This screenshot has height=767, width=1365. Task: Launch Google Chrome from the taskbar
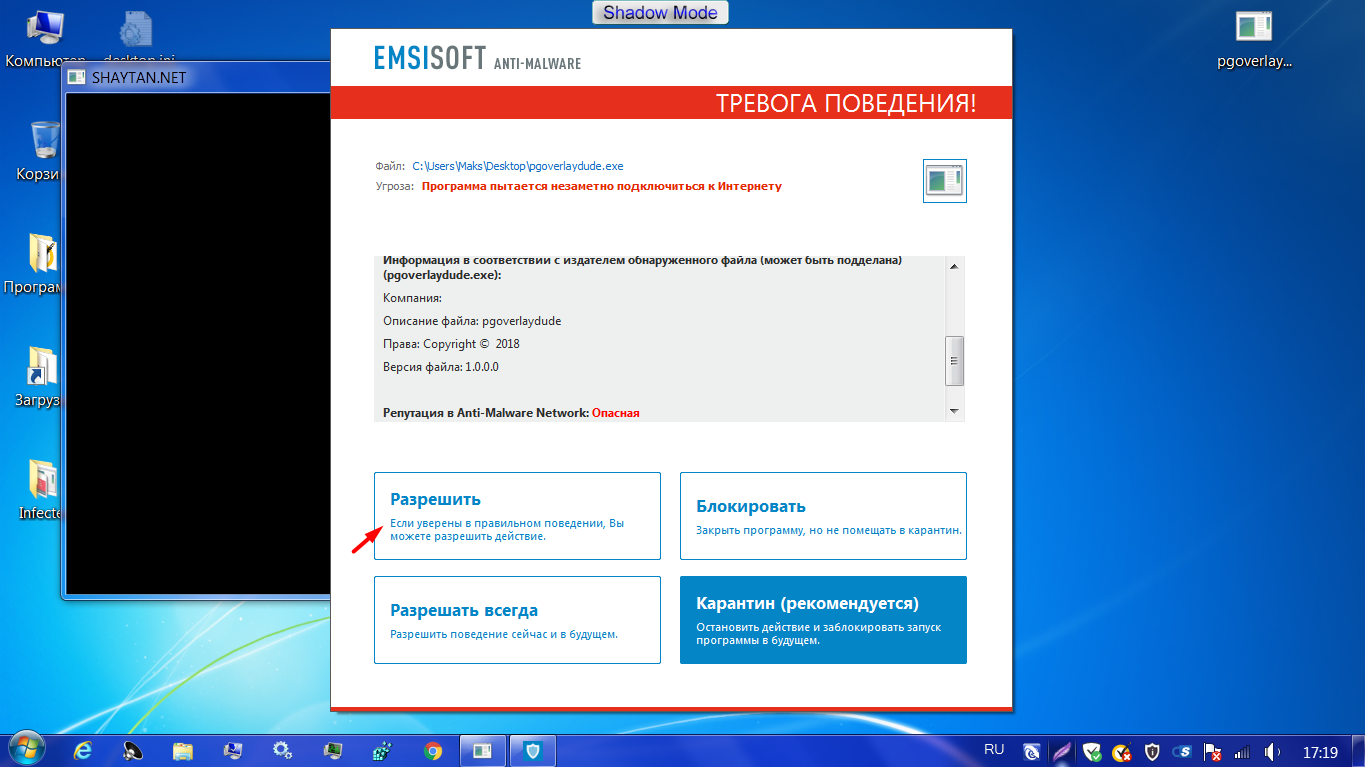coord(433,750)
